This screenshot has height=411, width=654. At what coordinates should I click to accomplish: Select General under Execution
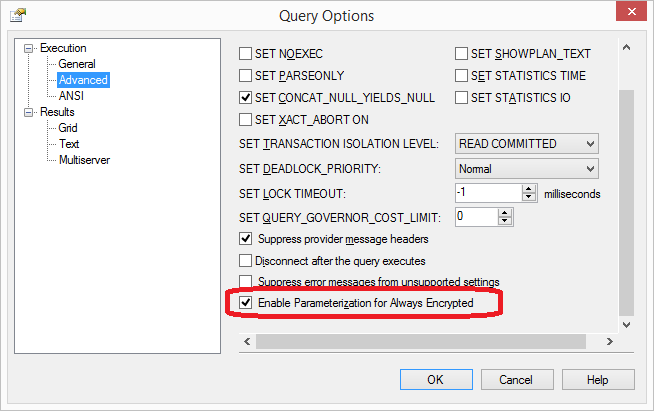pos(77,64)
